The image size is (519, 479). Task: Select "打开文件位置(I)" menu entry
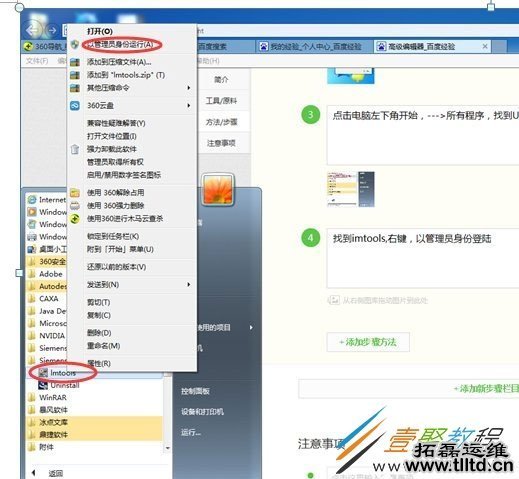111,136
